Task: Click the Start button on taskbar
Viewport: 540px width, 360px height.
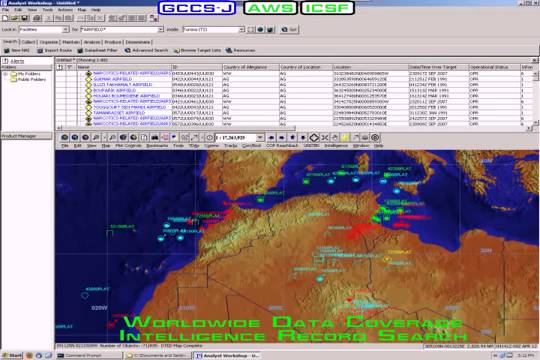Action: coord(12,355)
